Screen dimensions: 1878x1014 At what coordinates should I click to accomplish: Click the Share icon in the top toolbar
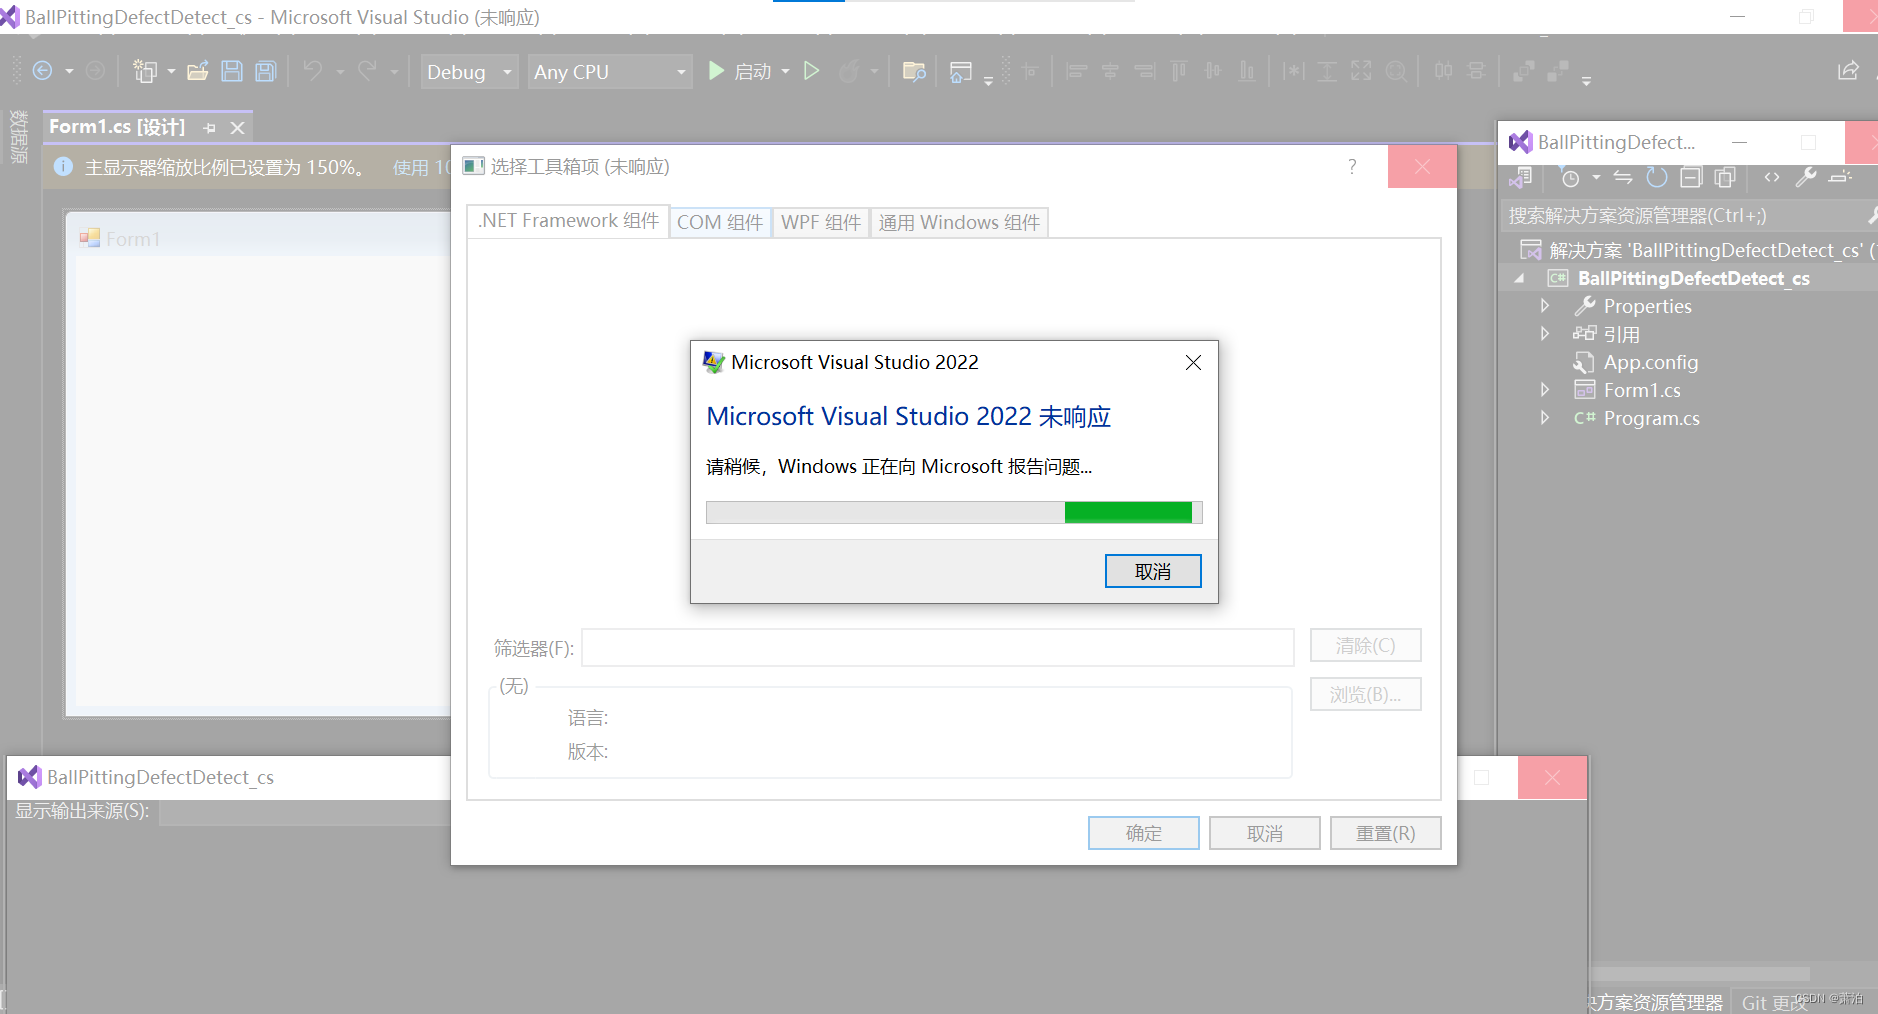click(x=1848, y=70)
